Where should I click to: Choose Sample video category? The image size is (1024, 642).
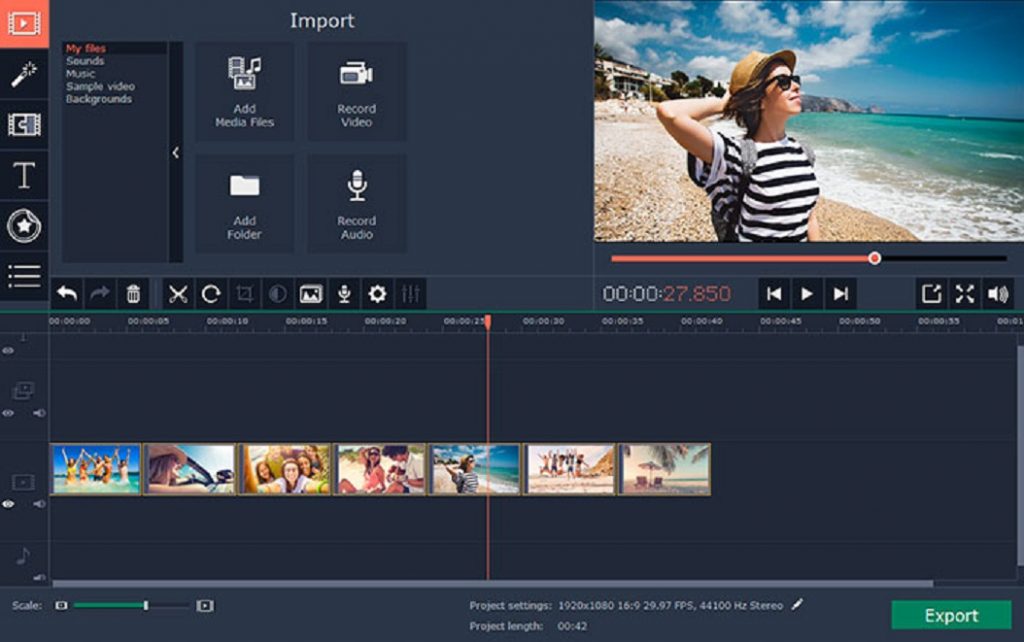tap(100, 87)
